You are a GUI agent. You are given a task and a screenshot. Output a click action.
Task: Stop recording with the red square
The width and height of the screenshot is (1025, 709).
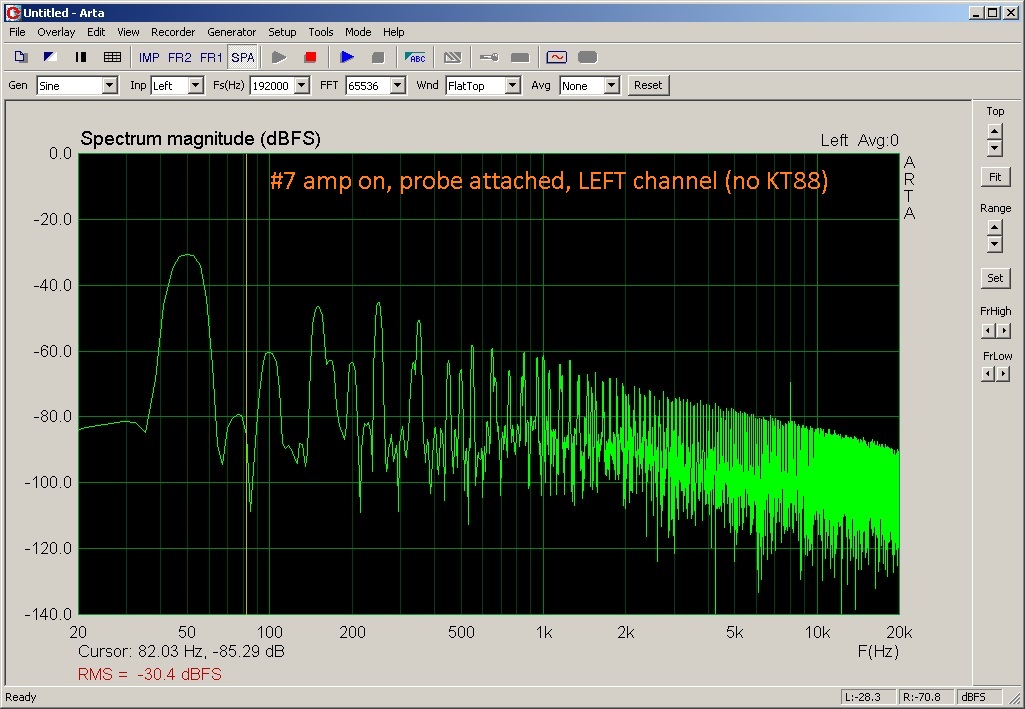(311, 58)
